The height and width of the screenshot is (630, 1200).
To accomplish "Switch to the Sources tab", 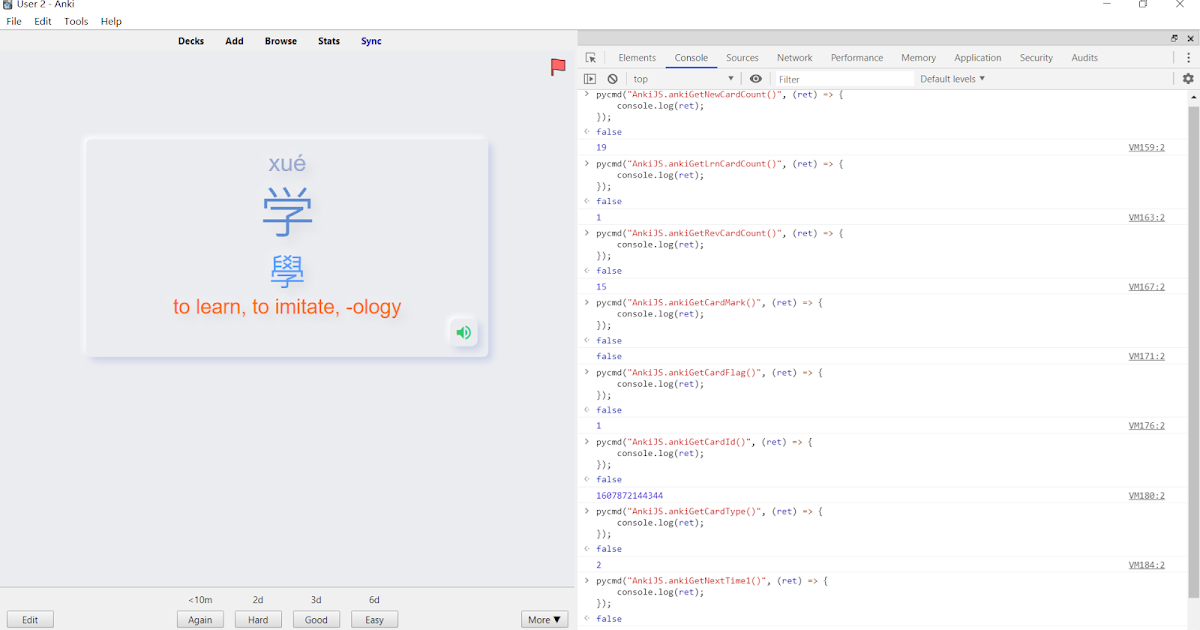I will pyautogui.click(x=742, y=57).
